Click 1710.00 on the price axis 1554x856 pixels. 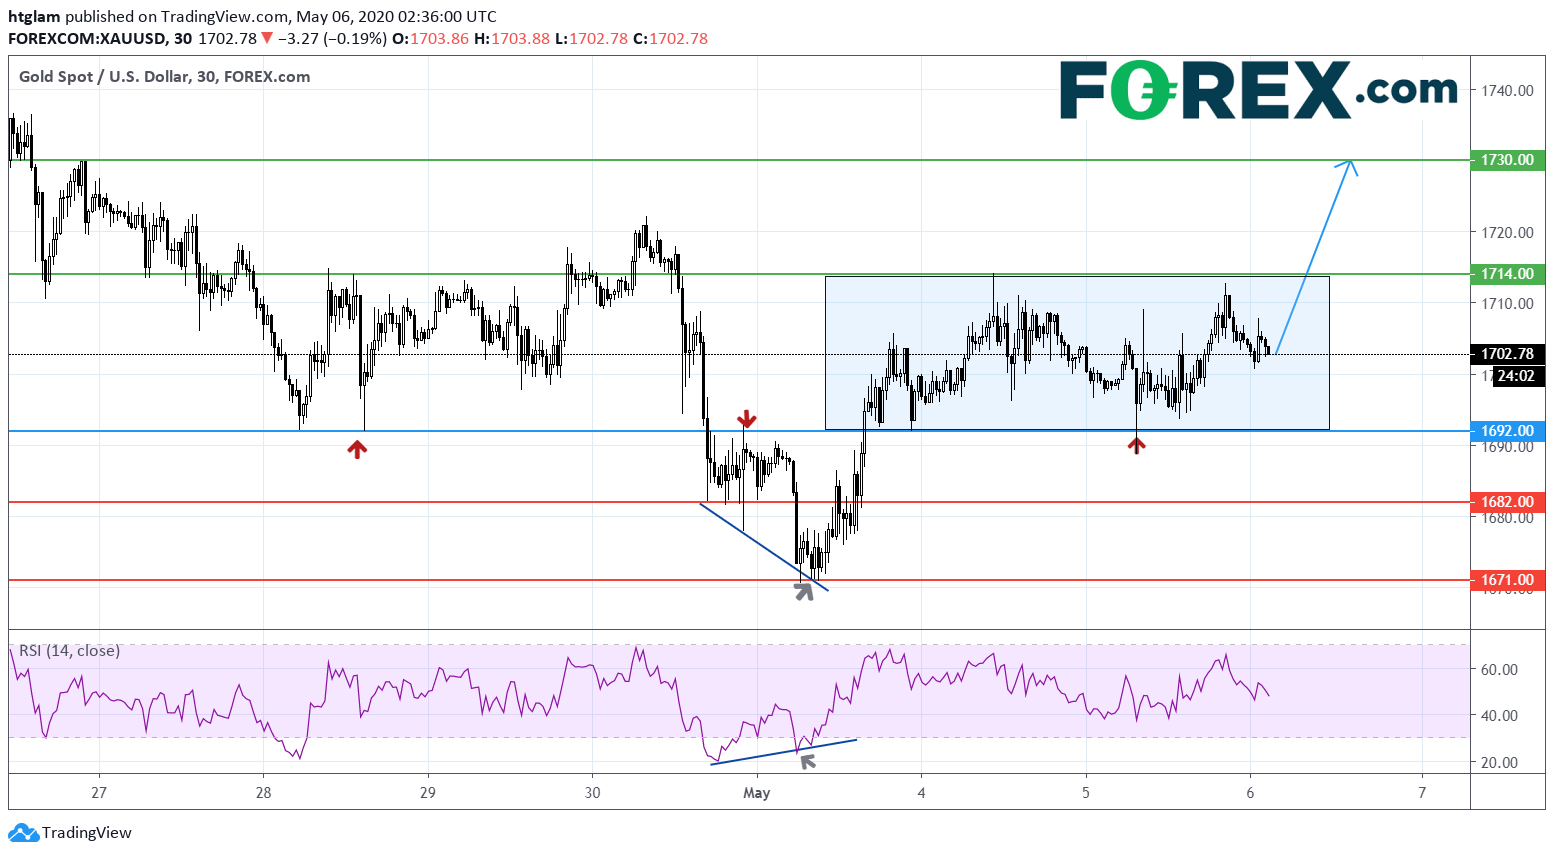(x=1508, y=303)
